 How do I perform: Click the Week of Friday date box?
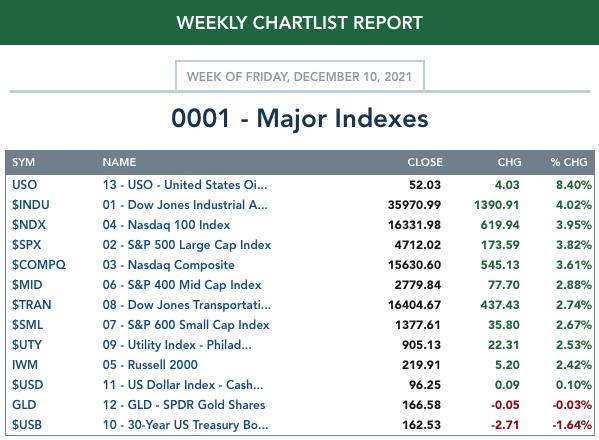(300, 76)
